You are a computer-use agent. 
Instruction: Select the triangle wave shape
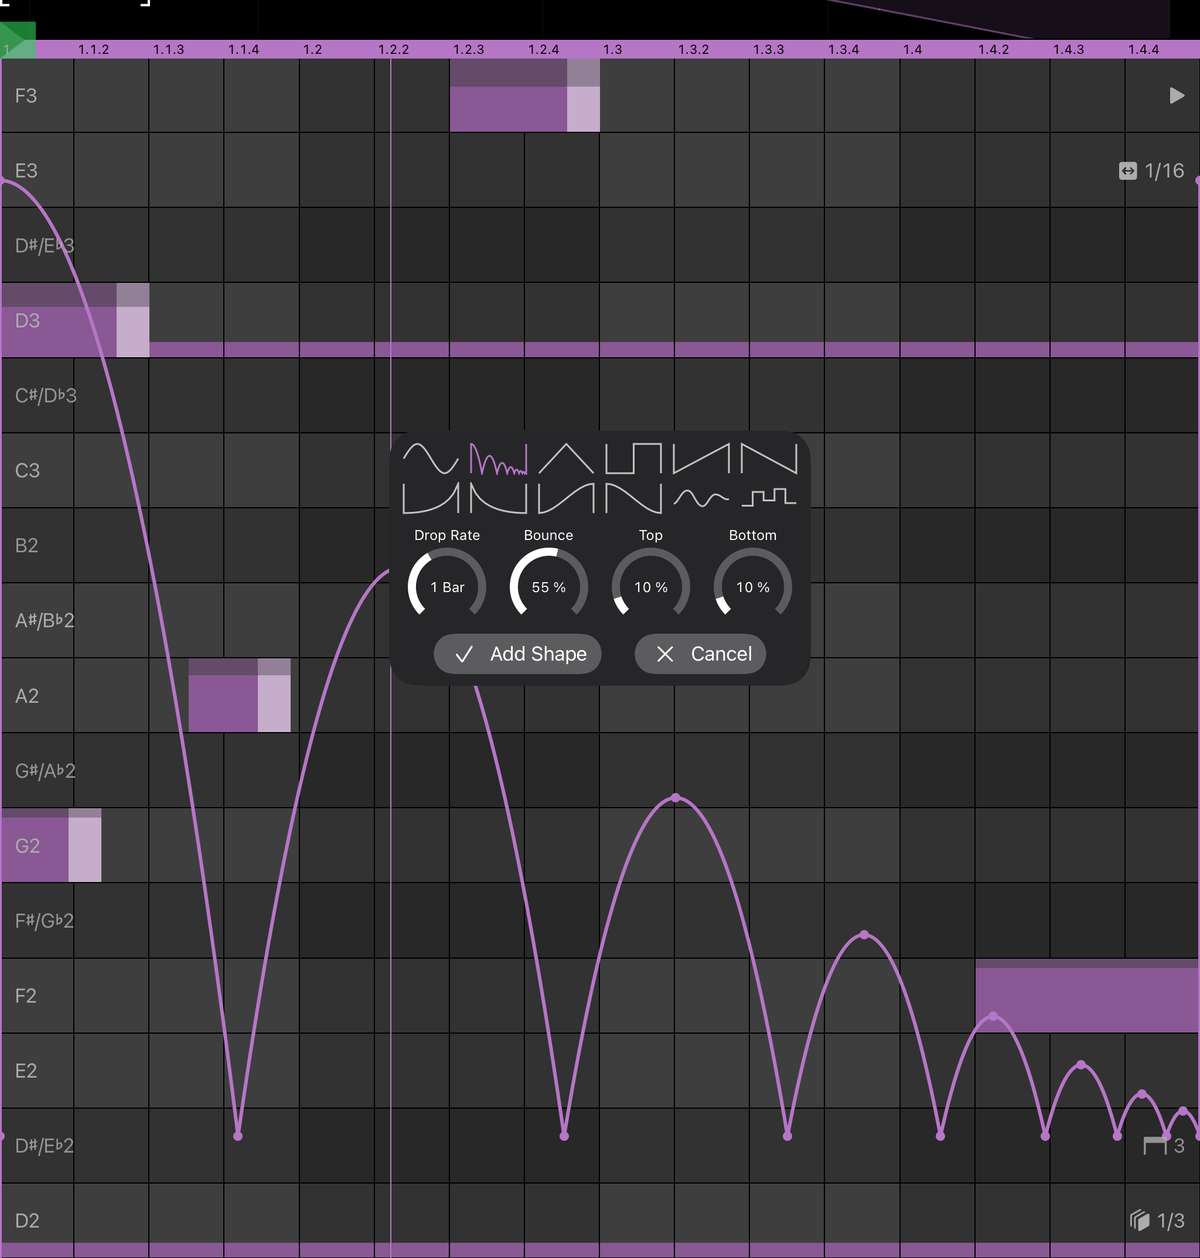pos(566,459)
